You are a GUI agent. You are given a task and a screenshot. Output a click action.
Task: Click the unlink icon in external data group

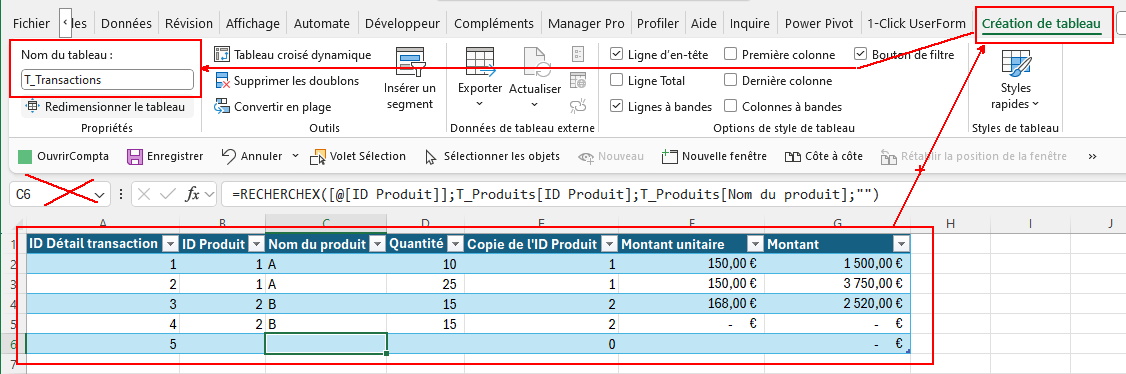(577, 106)
